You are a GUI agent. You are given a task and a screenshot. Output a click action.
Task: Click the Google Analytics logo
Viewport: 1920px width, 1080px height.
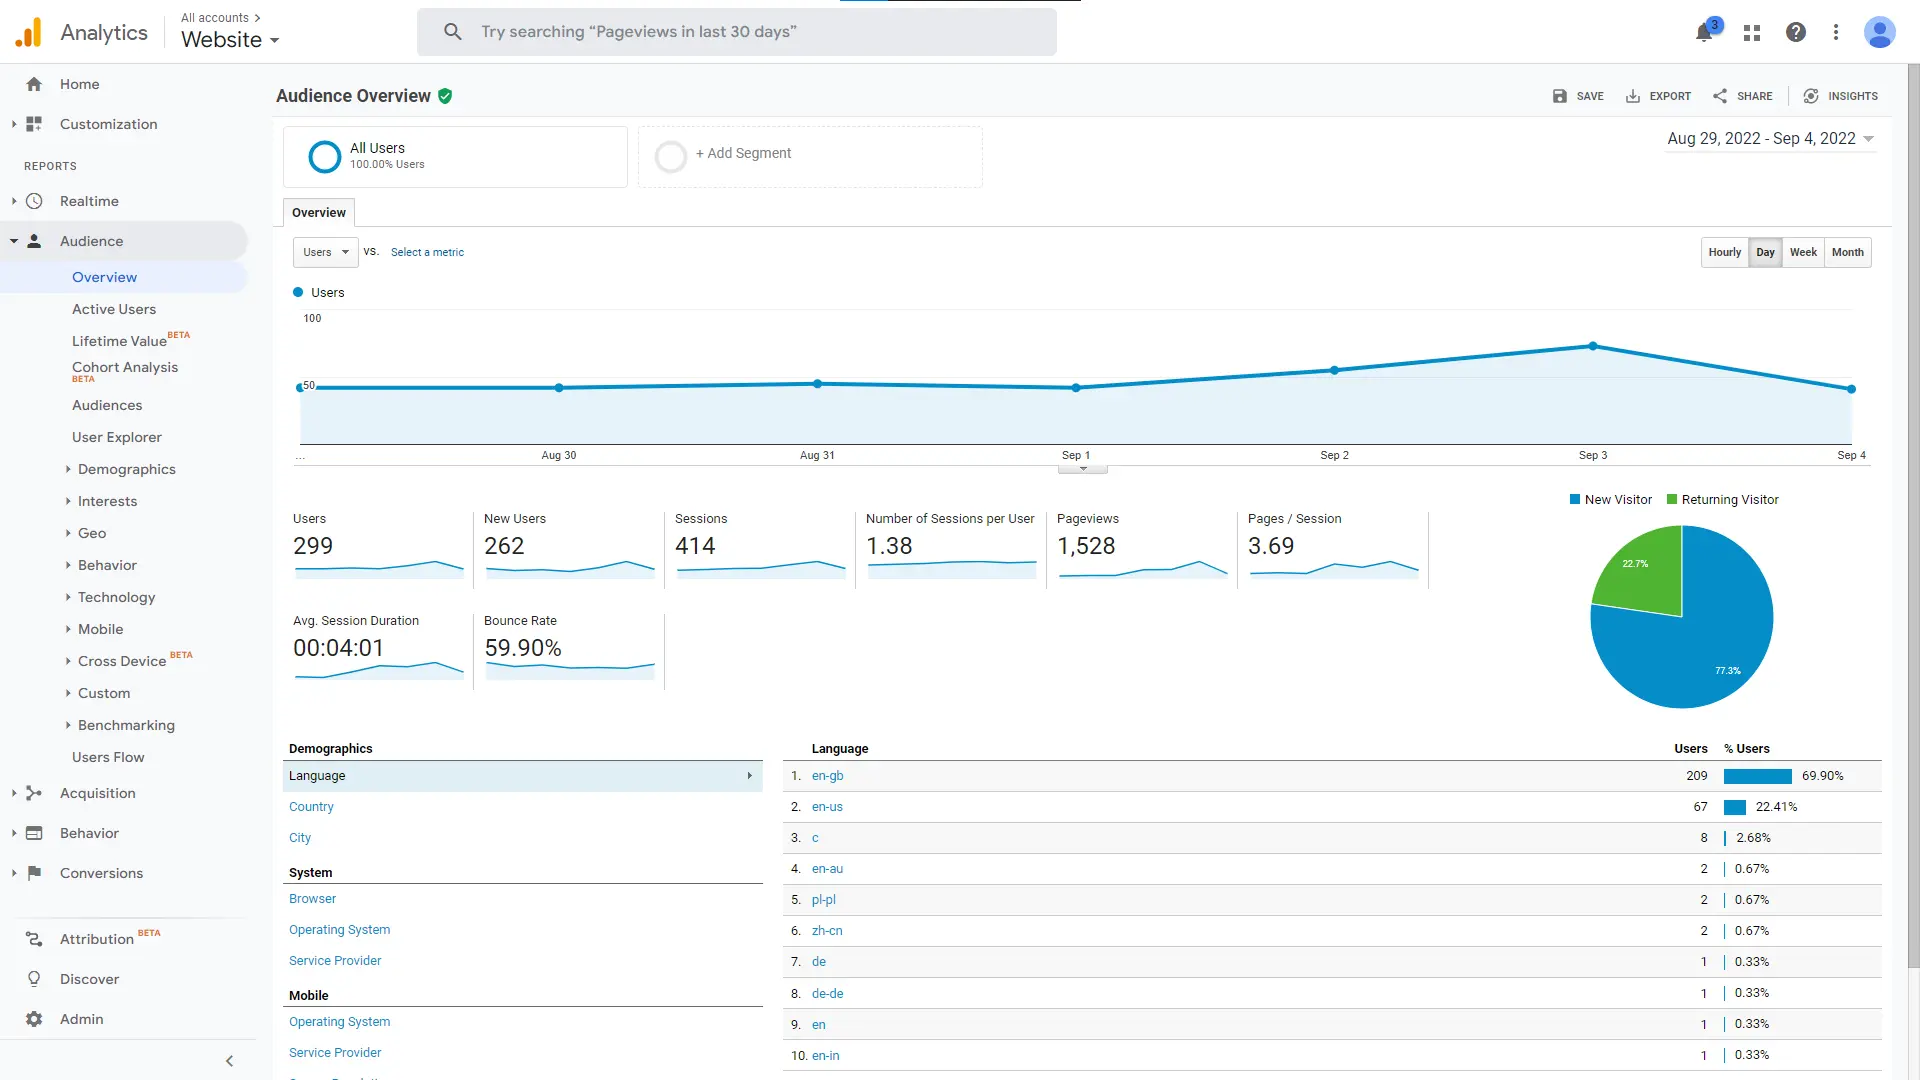click(x=29, y=32)
